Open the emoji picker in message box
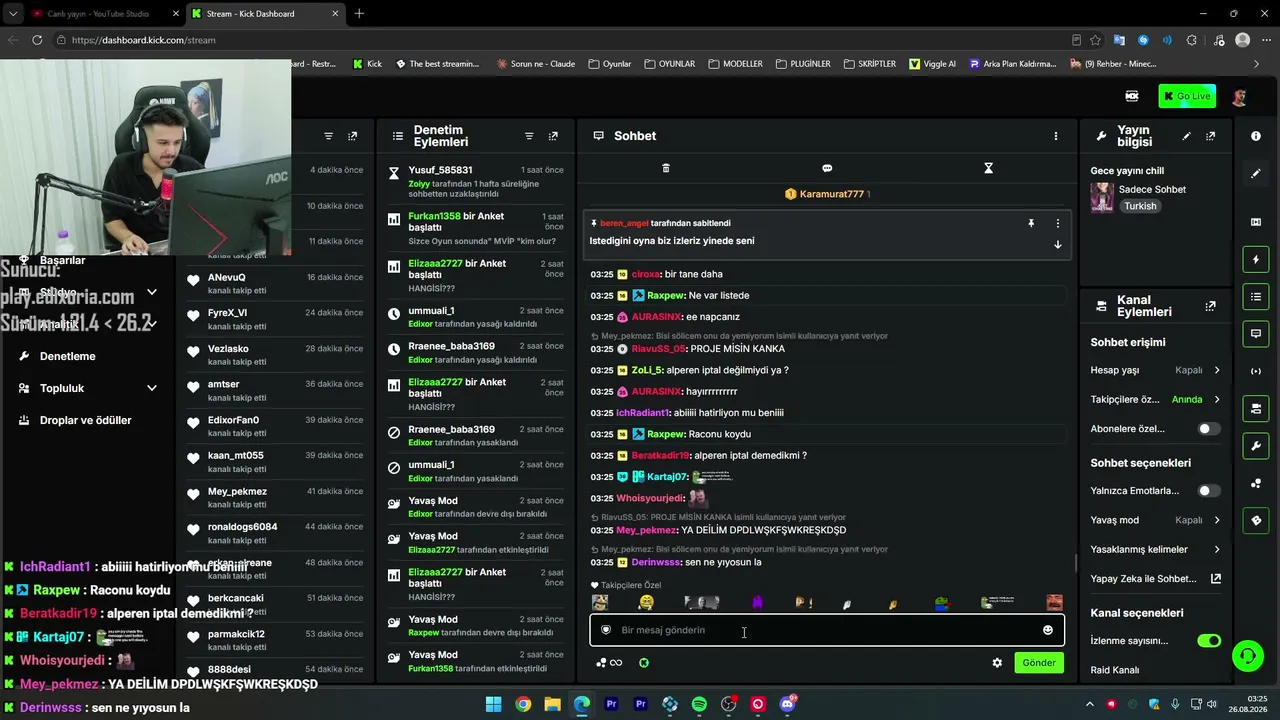Viewport: 1280px width, 720px height. click(1048, 630)
